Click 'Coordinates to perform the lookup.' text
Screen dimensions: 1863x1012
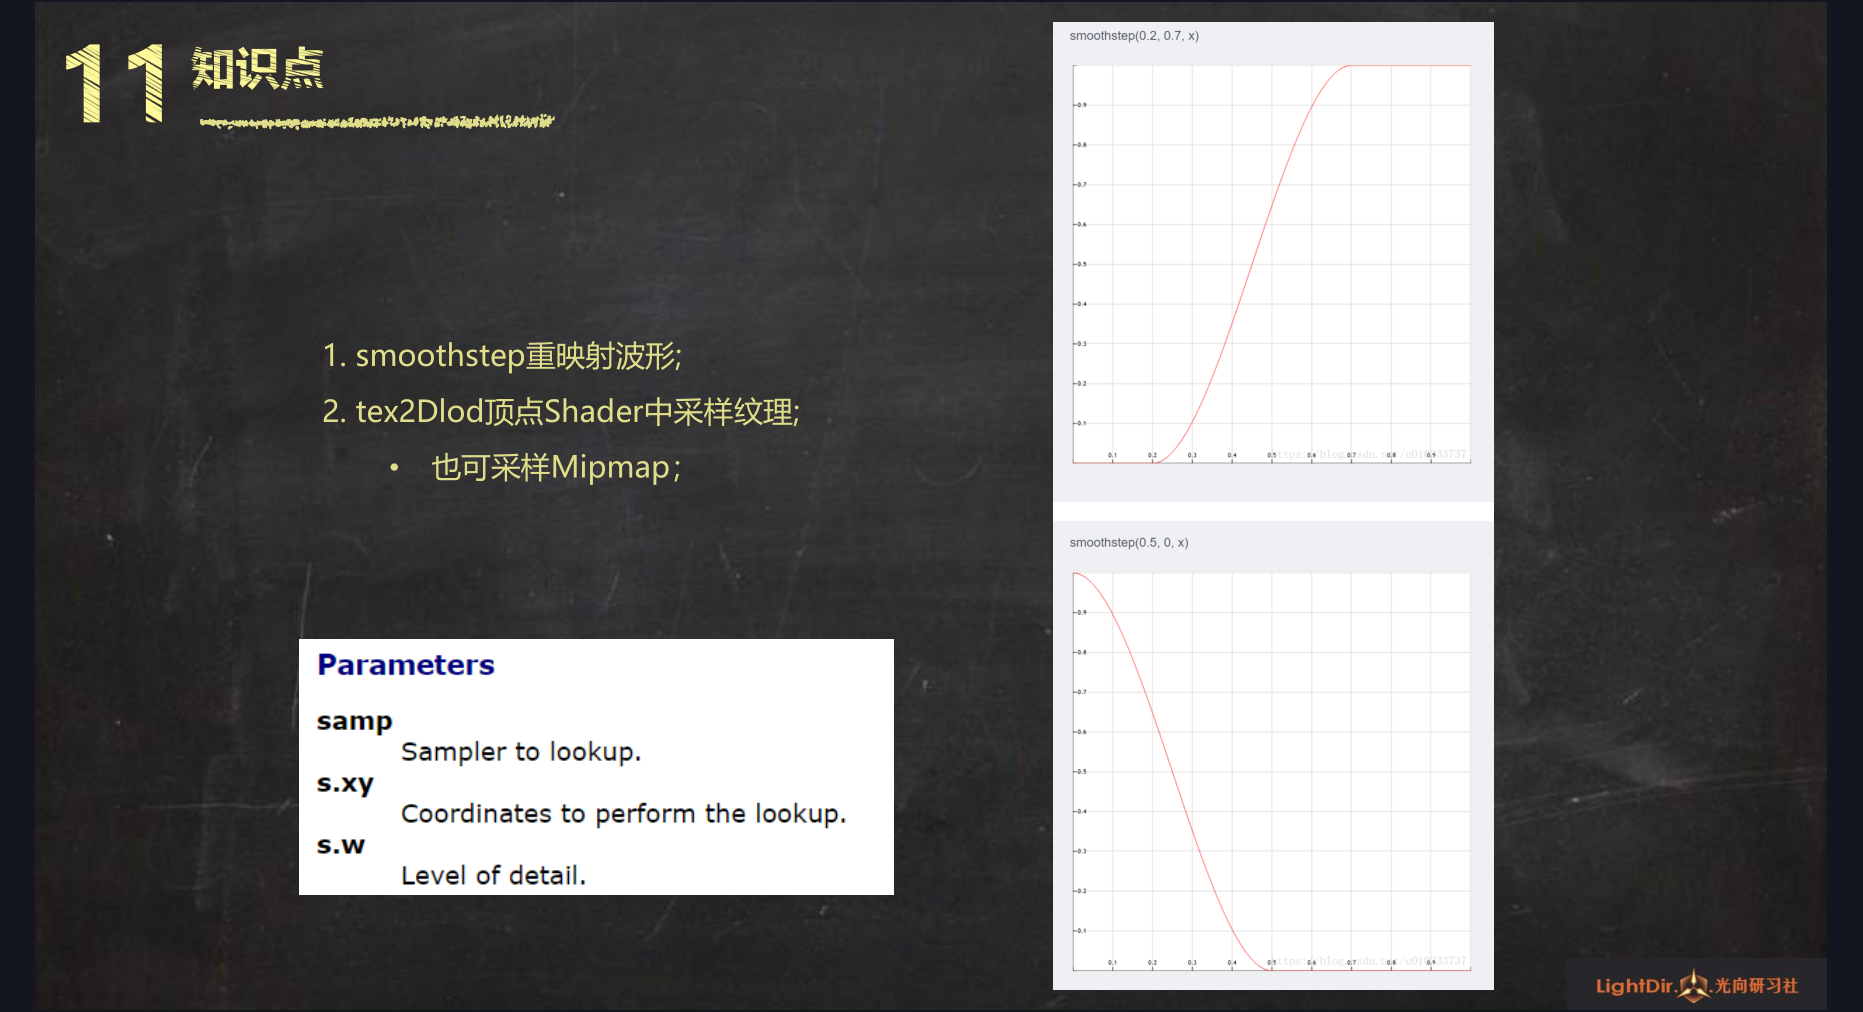[624, 814]
